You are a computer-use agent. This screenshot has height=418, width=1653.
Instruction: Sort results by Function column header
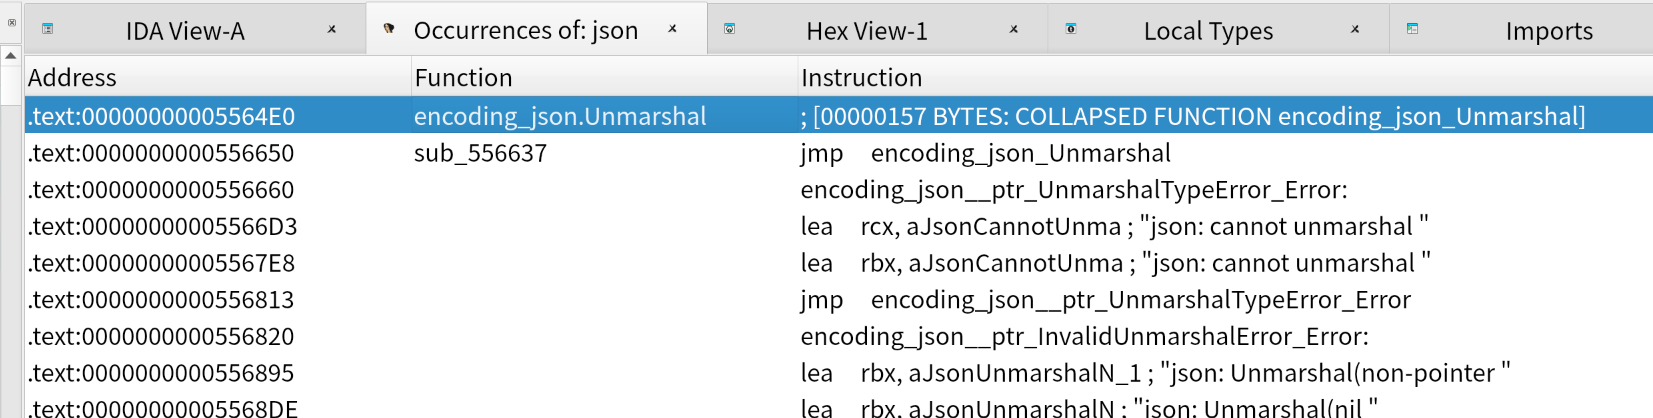pos(463,77)
